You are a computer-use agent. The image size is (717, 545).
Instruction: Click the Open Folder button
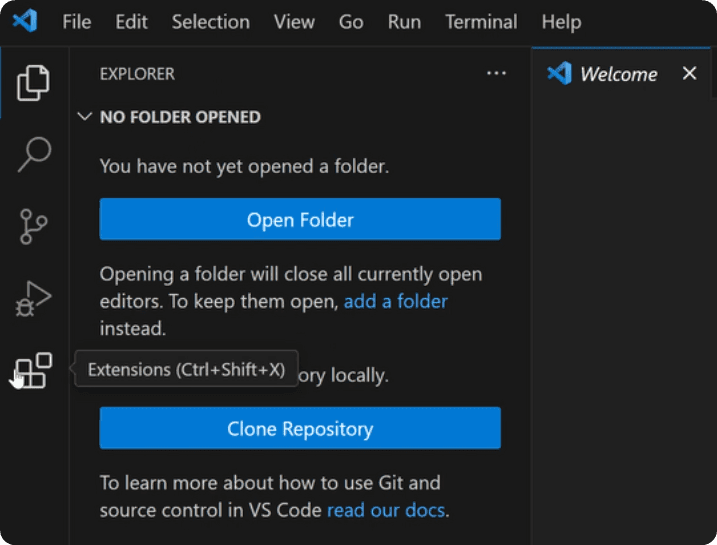[x=300, y=219]
